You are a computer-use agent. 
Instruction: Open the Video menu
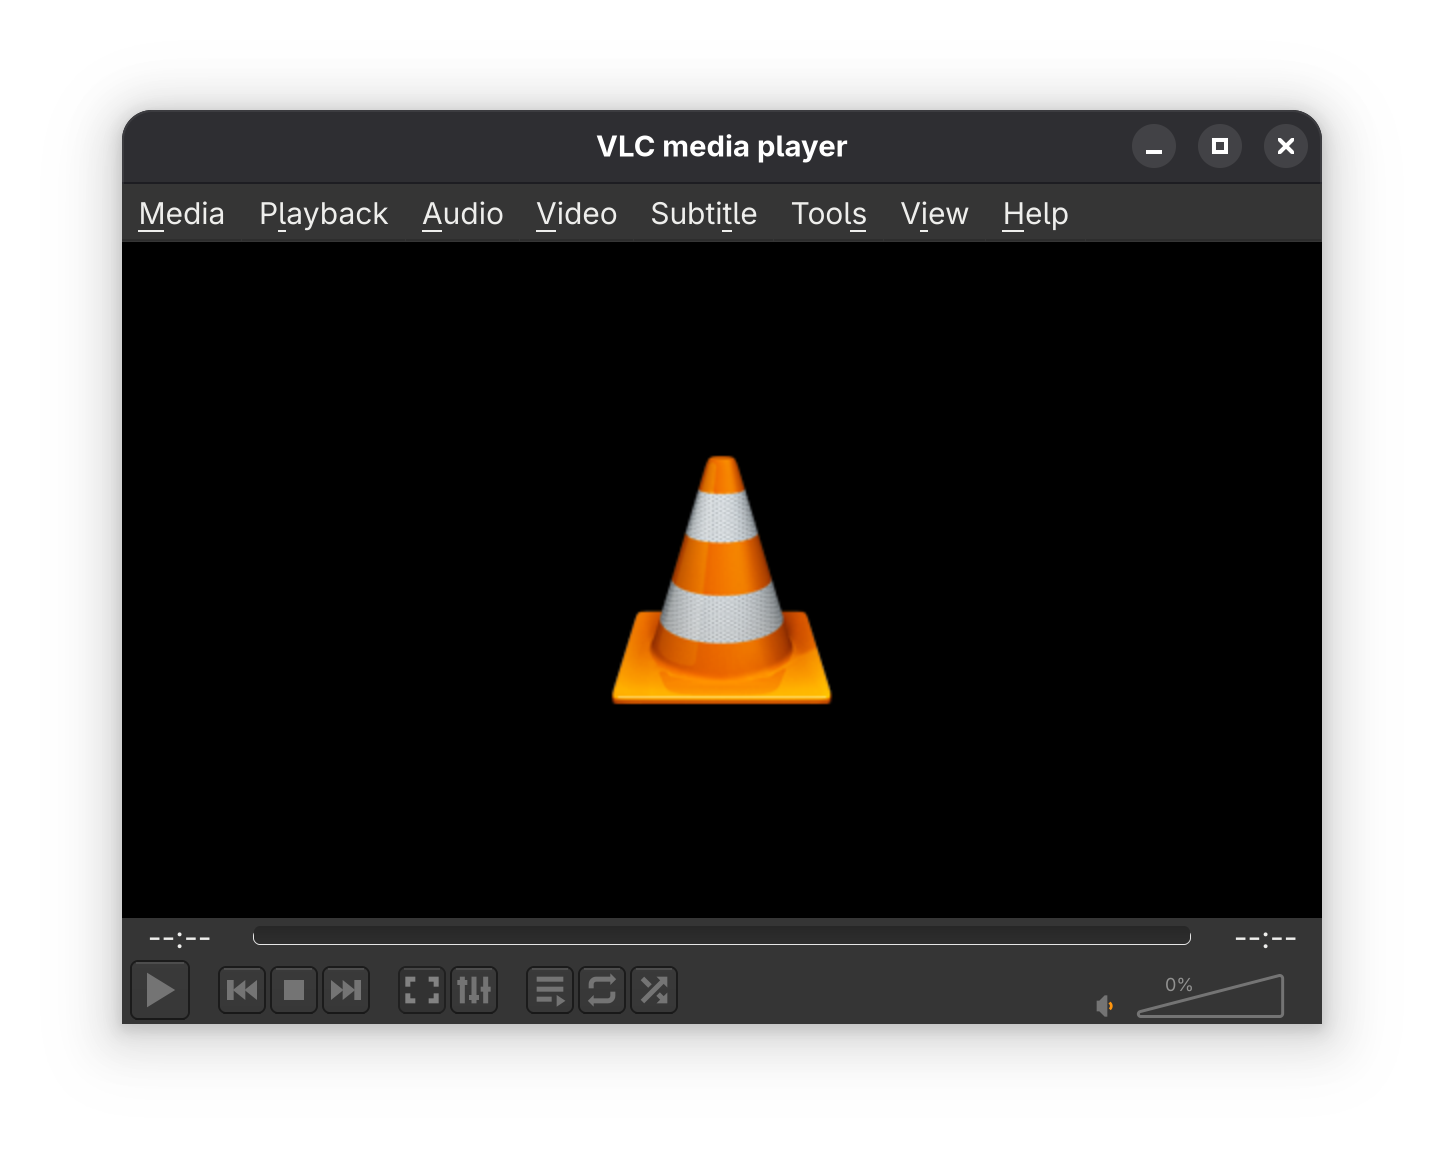tap(577, 214)
